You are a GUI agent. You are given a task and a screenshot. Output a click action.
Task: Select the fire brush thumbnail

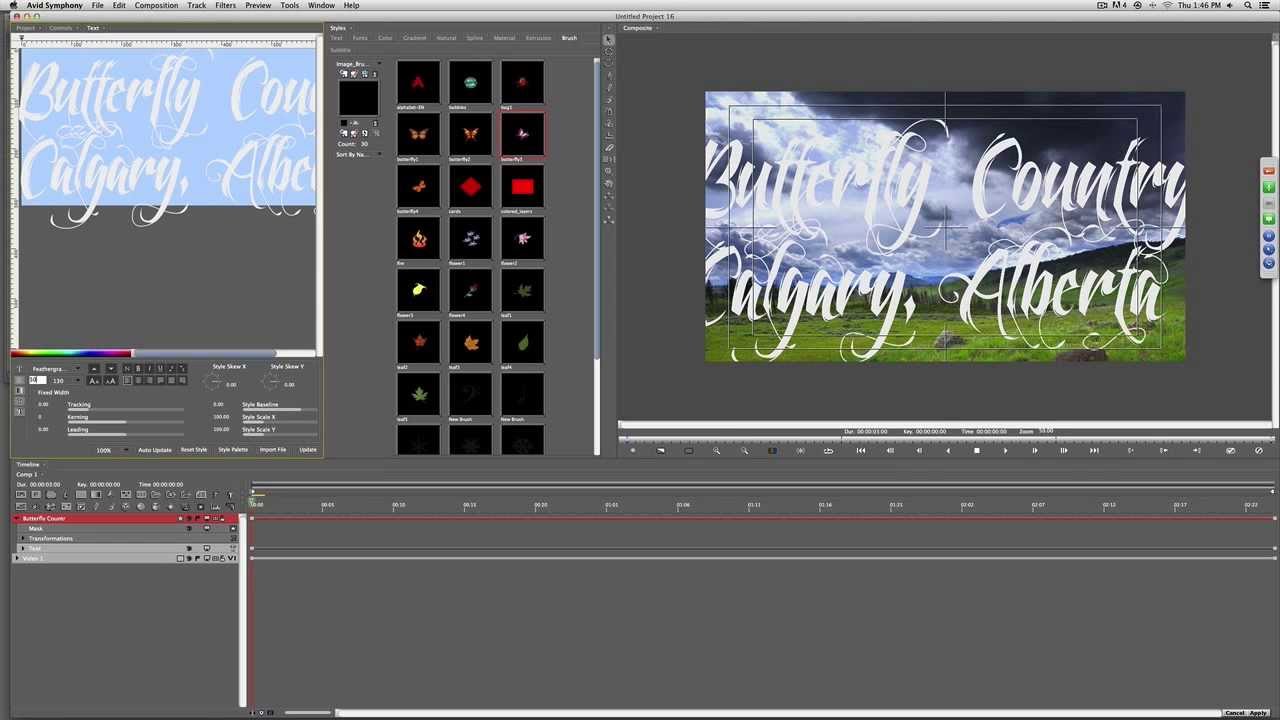pos(419,239)
